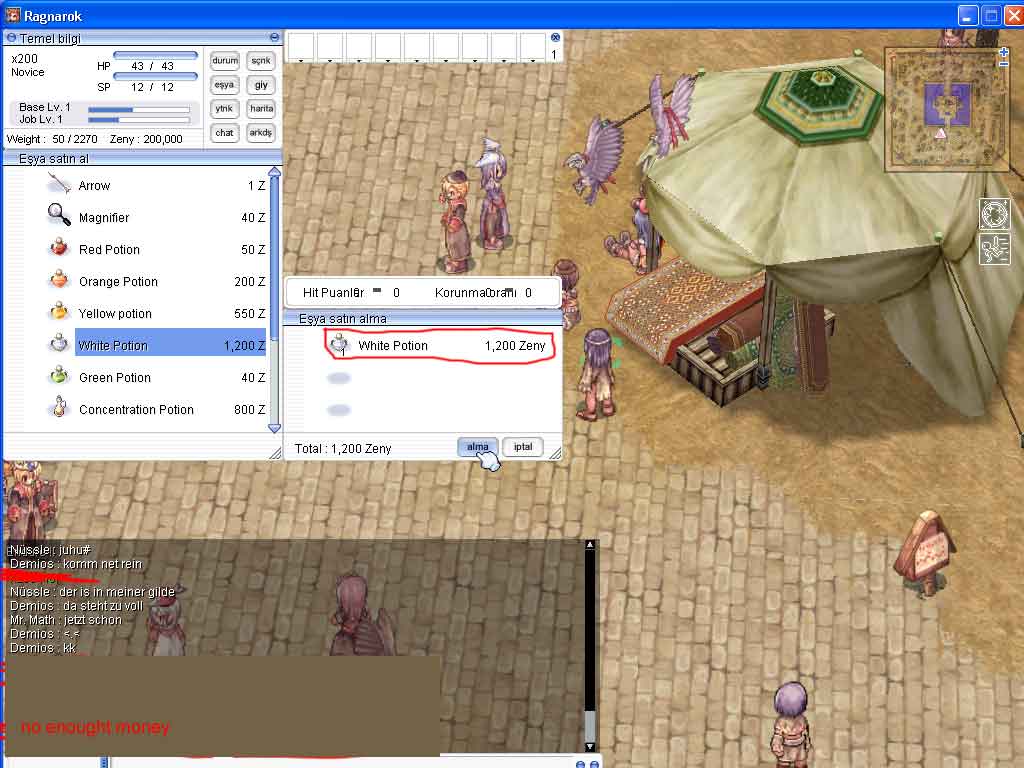Click the White Potion icon in purchase list
The height and width of the screenshot is (768, 1024).
340,344
